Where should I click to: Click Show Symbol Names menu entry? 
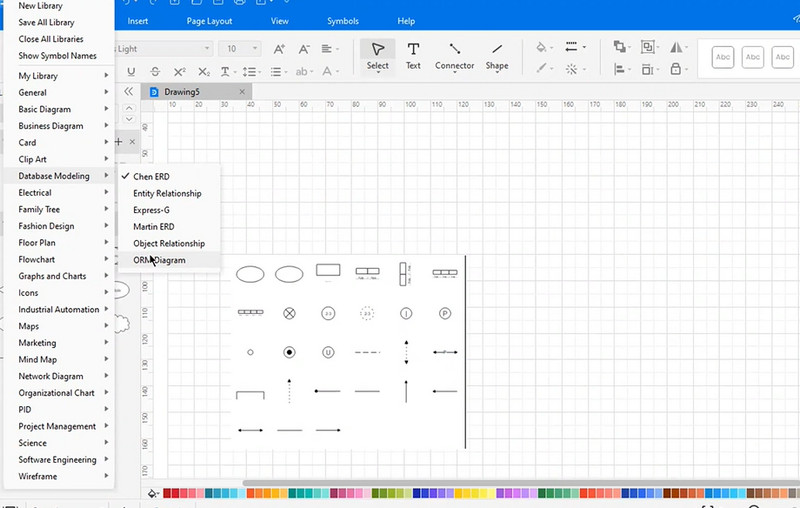(57, 55)
